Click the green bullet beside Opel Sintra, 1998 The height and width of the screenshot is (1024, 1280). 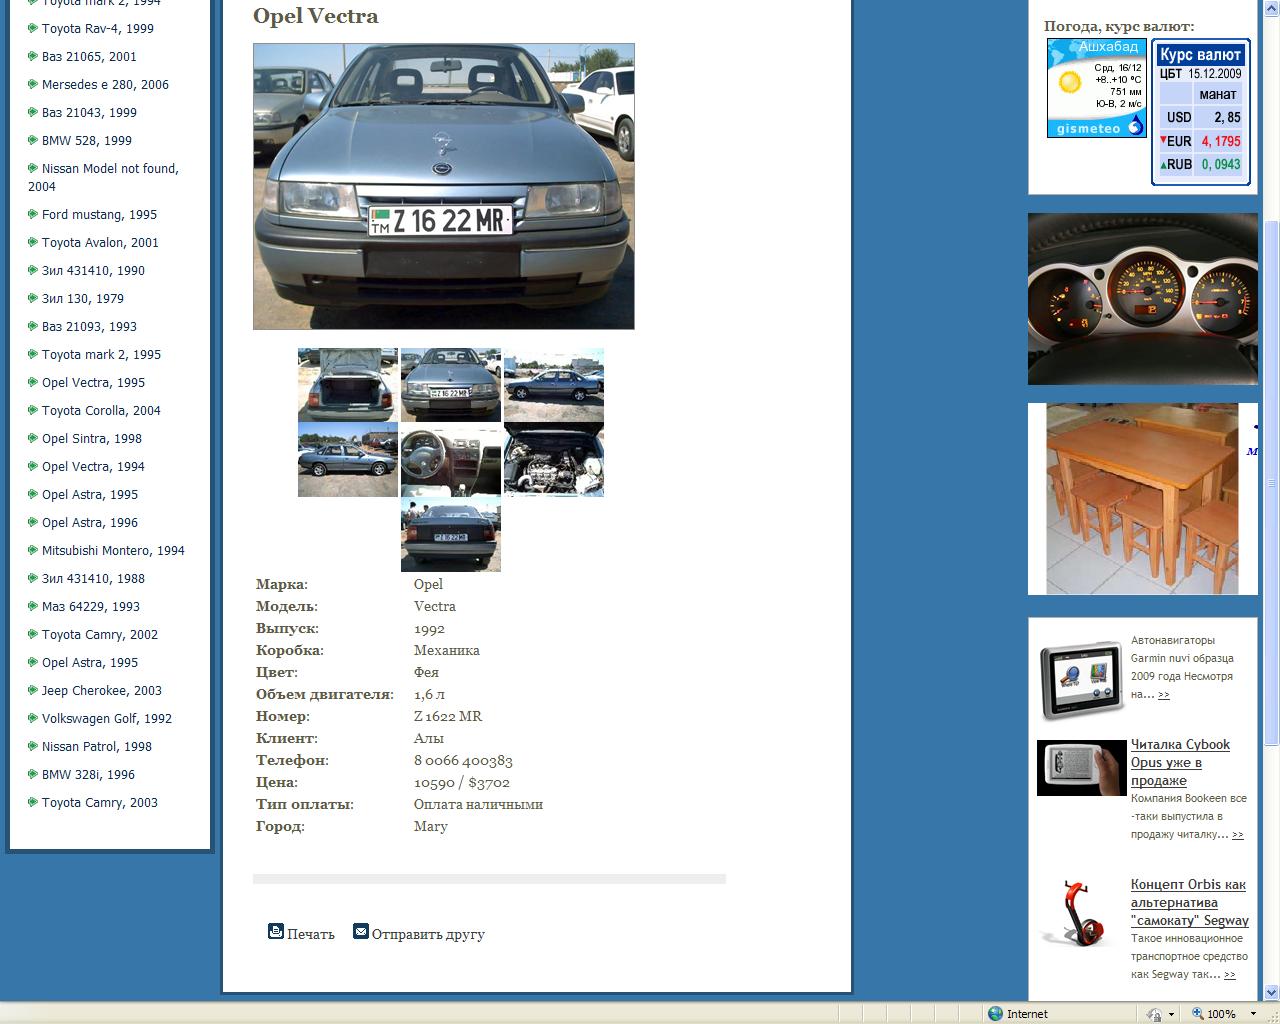click(x=33, y=438)
